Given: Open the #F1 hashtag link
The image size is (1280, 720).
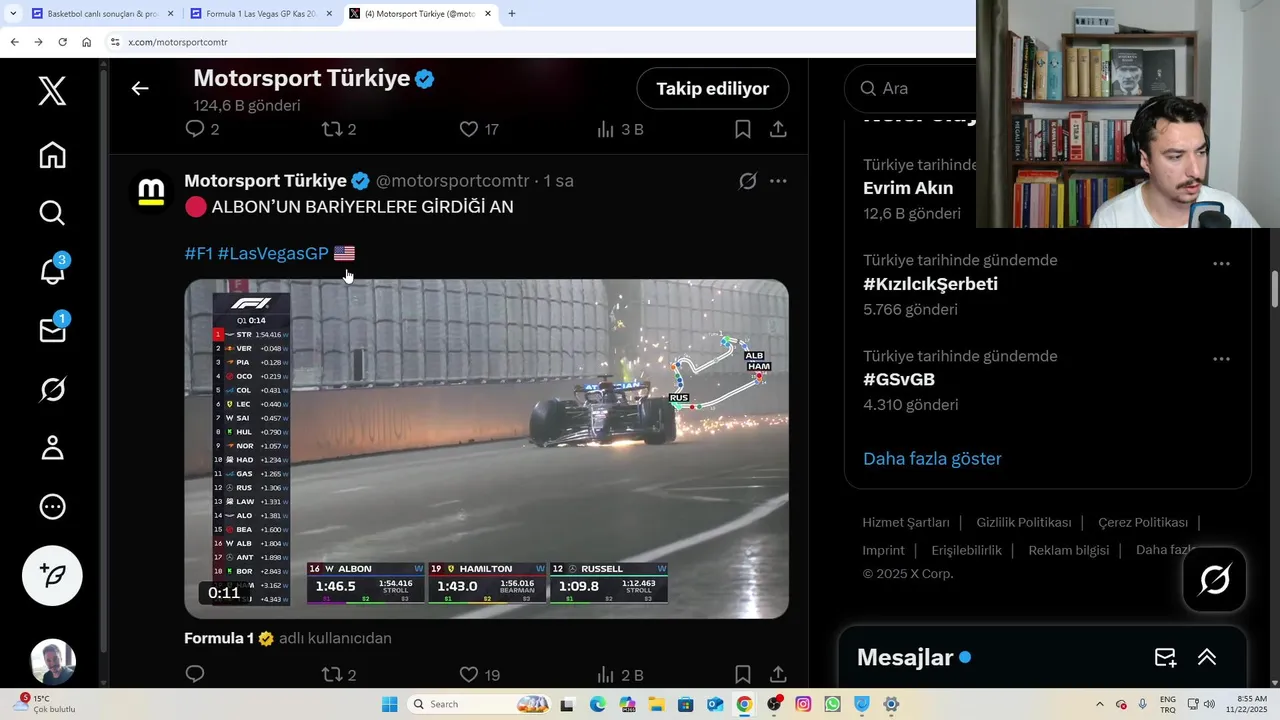Looking at the screenshot, I should 199,253.
